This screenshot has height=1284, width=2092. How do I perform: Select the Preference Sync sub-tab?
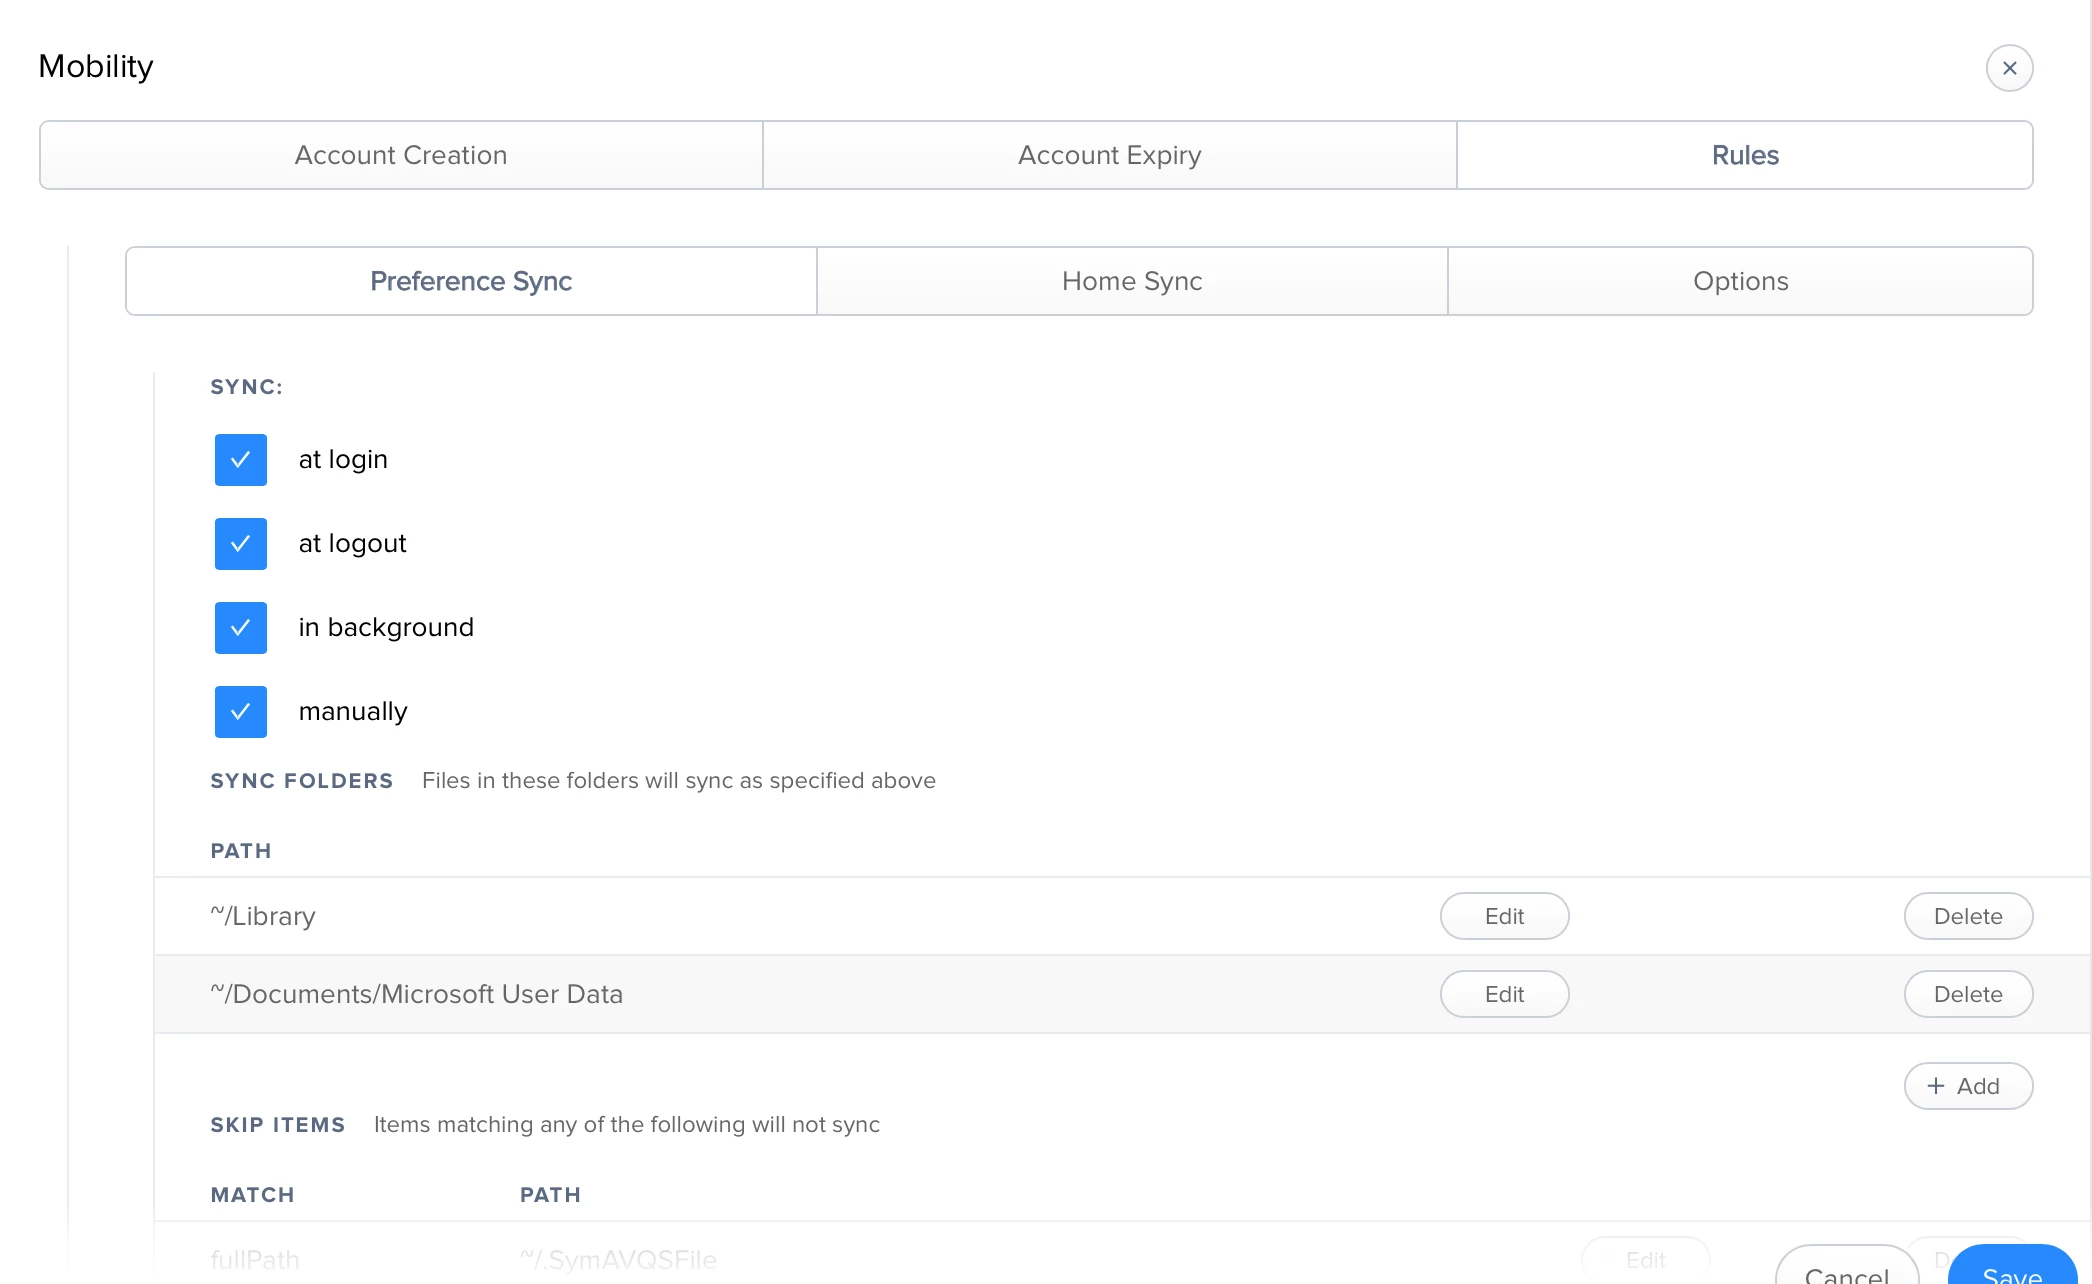point(471,281)
